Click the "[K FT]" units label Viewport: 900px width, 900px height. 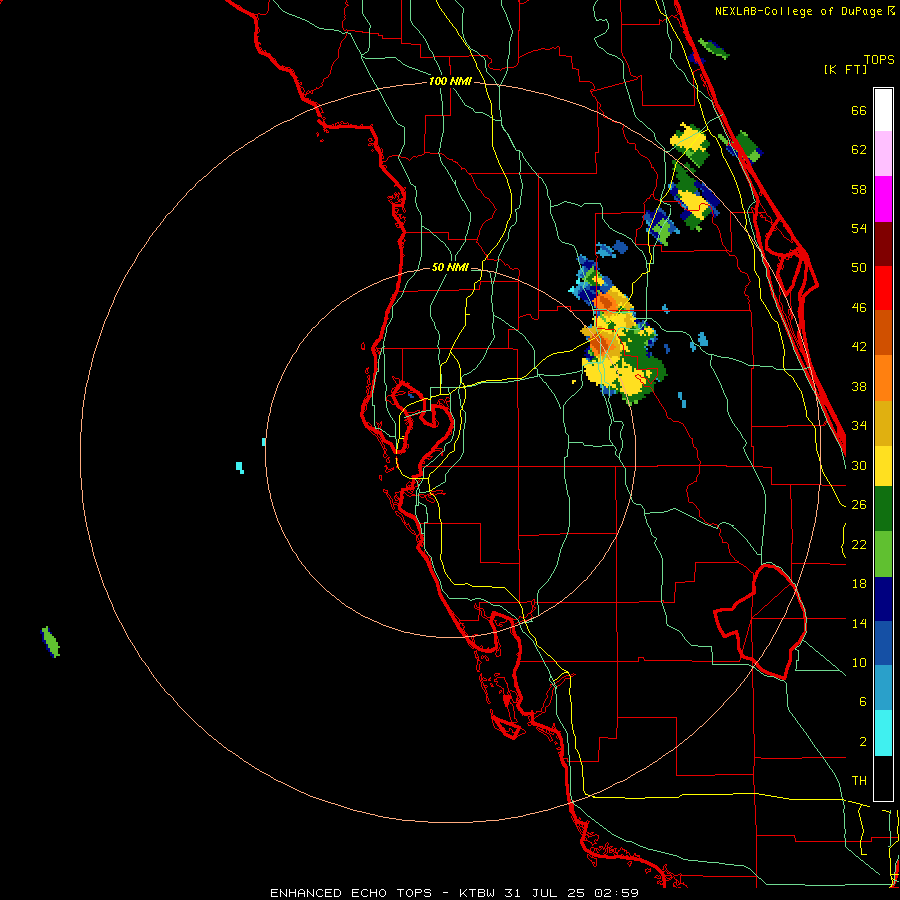845,69
